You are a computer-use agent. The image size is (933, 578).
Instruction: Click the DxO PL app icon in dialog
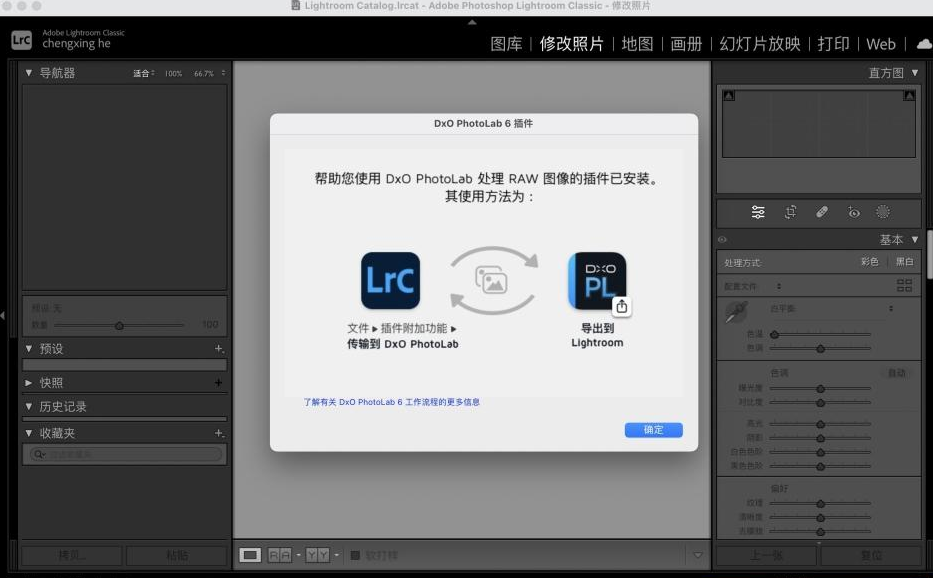[x=597, y=281]
